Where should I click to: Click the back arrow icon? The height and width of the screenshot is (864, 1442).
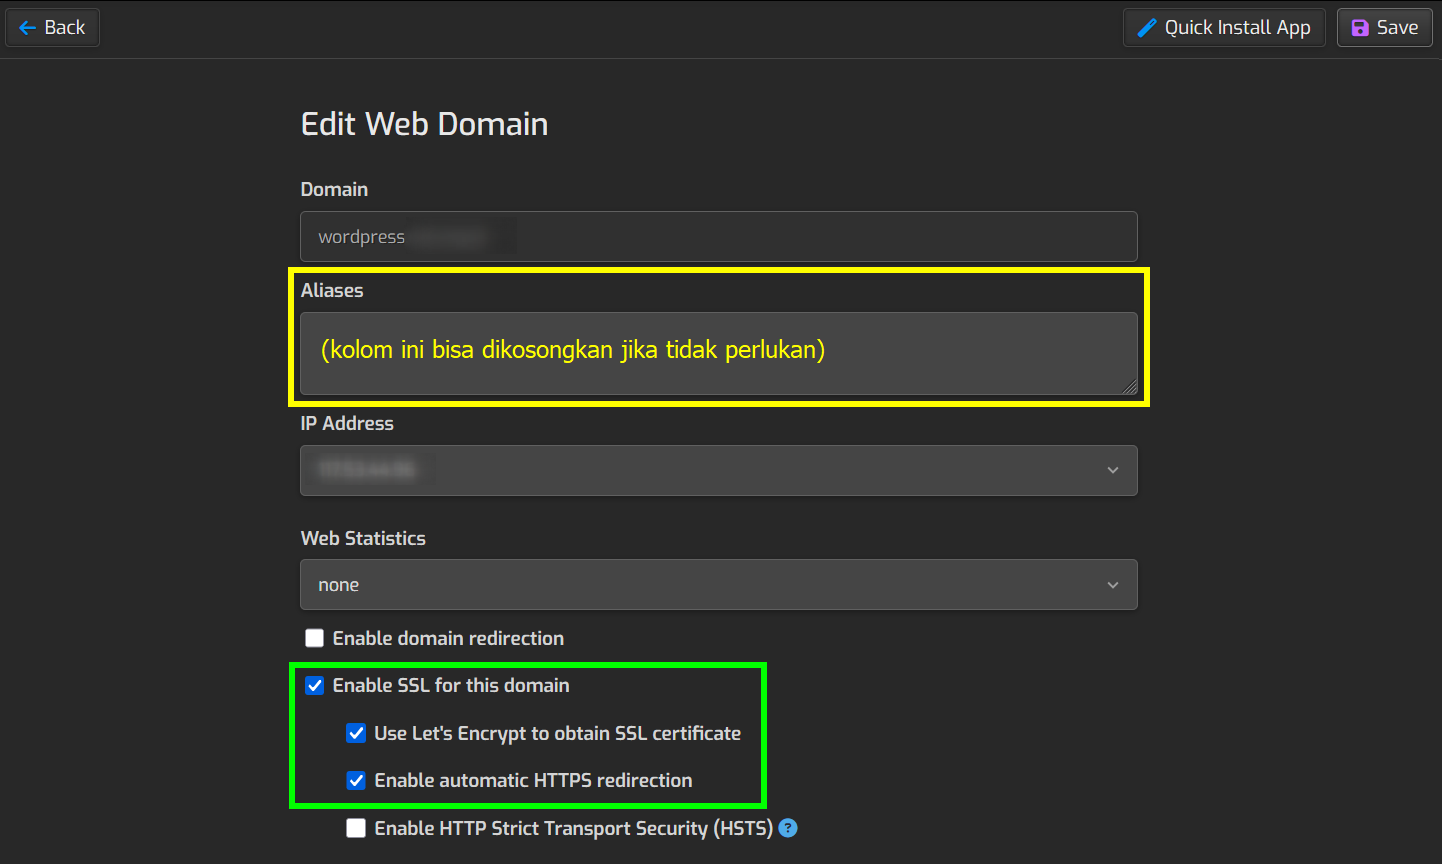pos(28,27)
